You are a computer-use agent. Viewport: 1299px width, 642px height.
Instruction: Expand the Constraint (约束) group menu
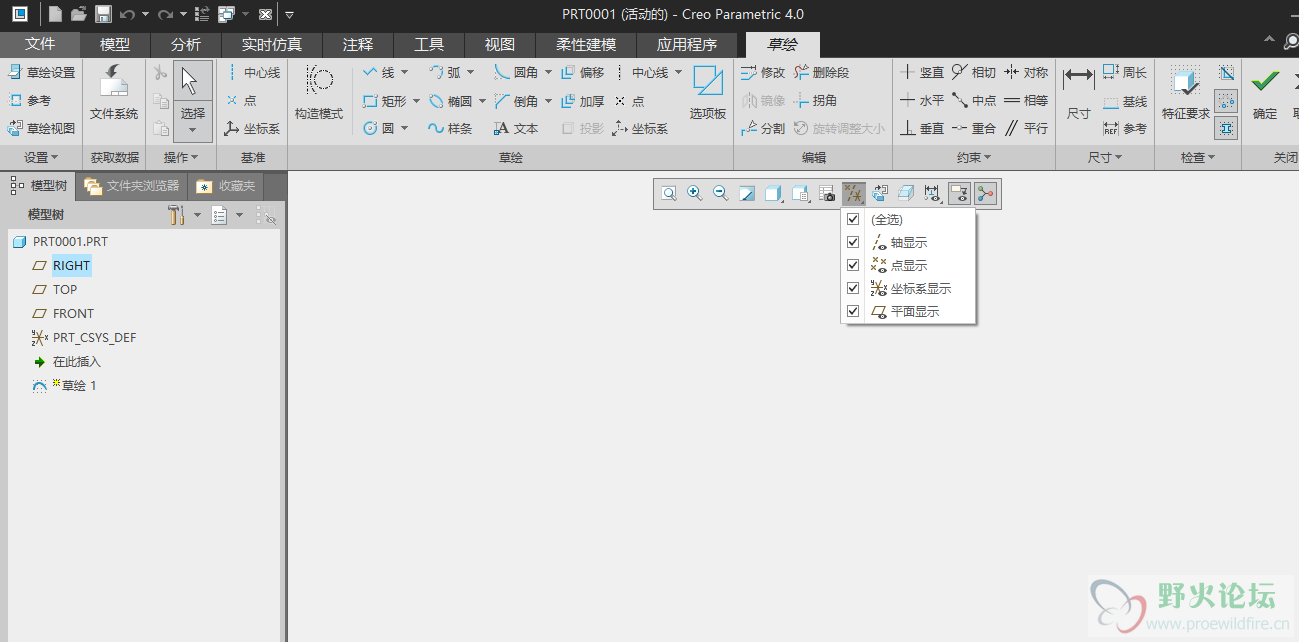pyautogui.click(x=974, y=157)
